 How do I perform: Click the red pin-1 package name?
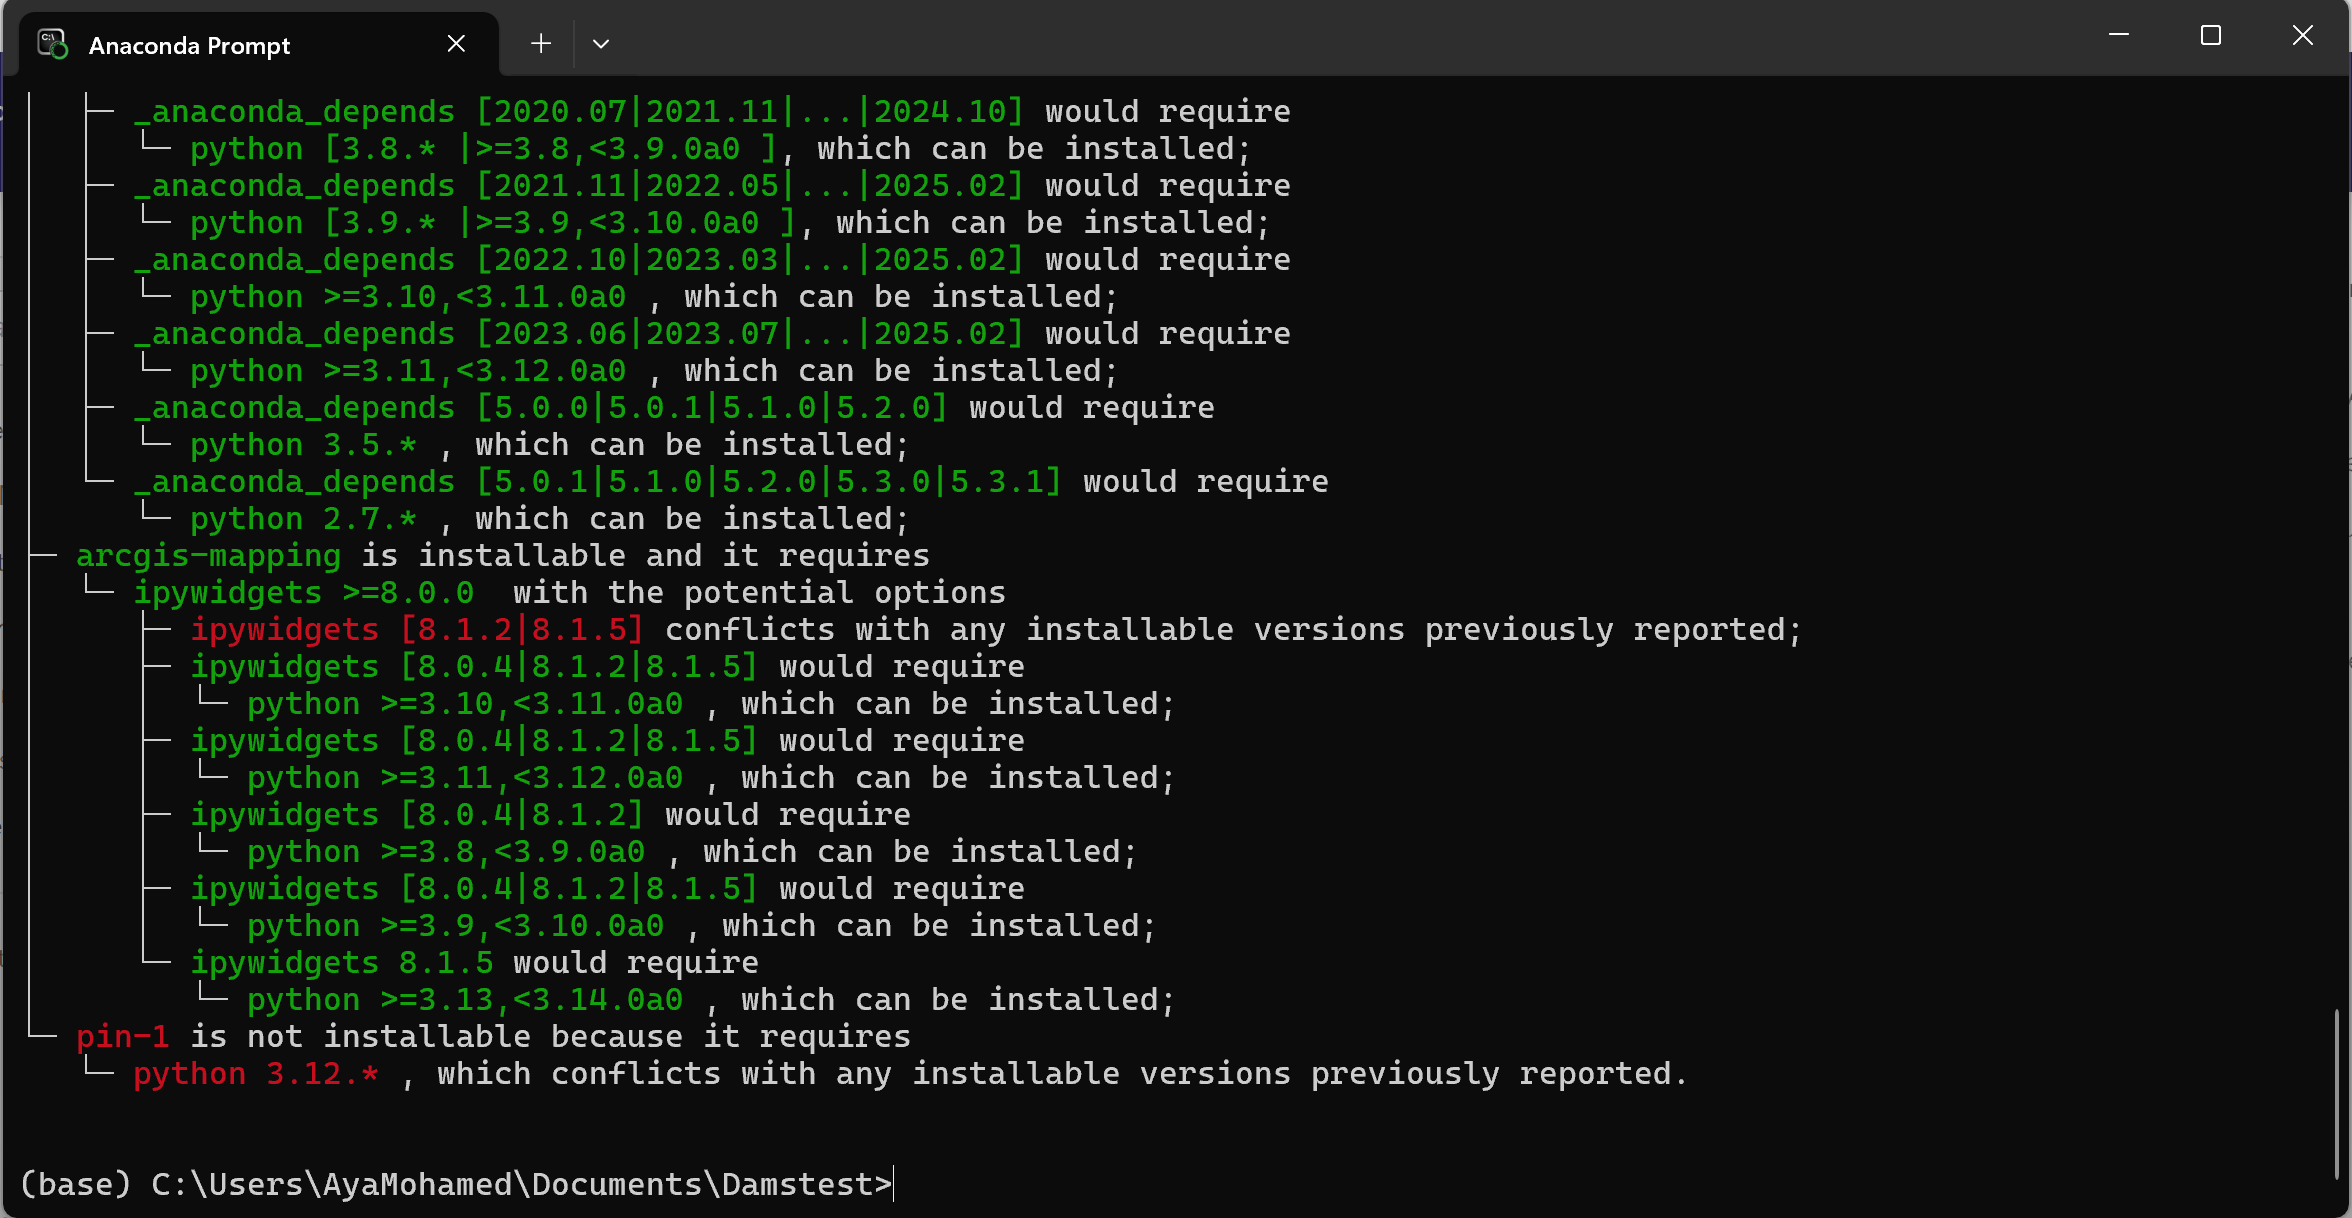(x=122, y=1037)
